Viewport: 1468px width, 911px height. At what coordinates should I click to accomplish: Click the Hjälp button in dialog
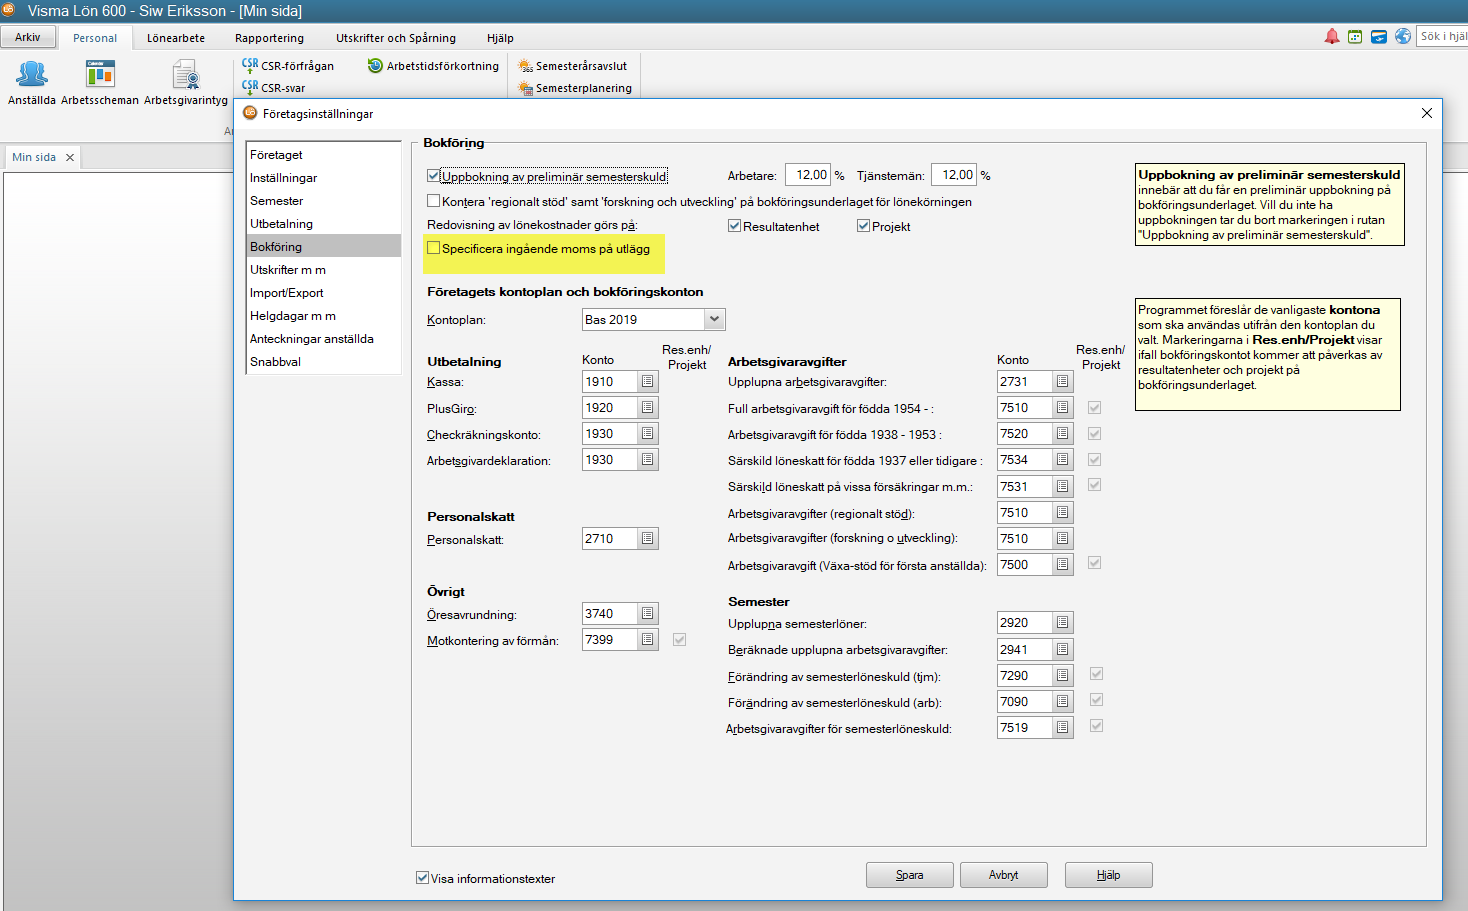(x=1109, y=875)
